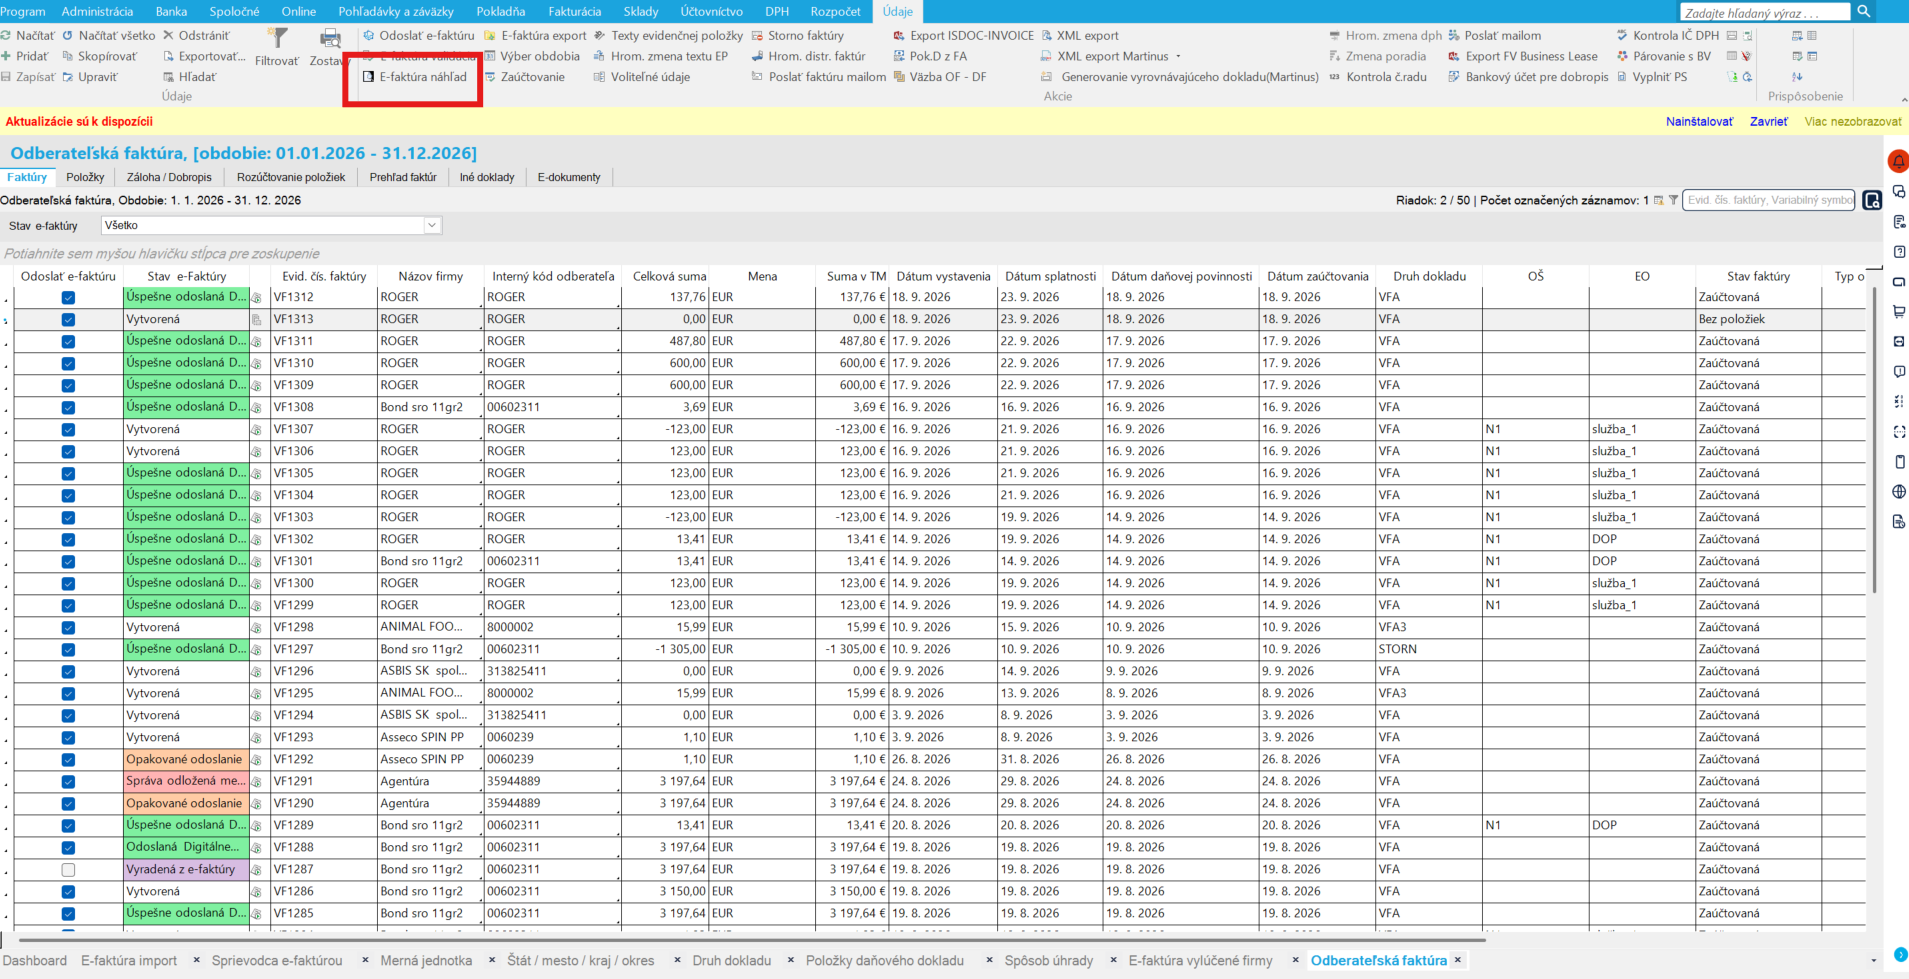Switch to the Položky tab
The image size is (1909, 979).
pos(85,177)
